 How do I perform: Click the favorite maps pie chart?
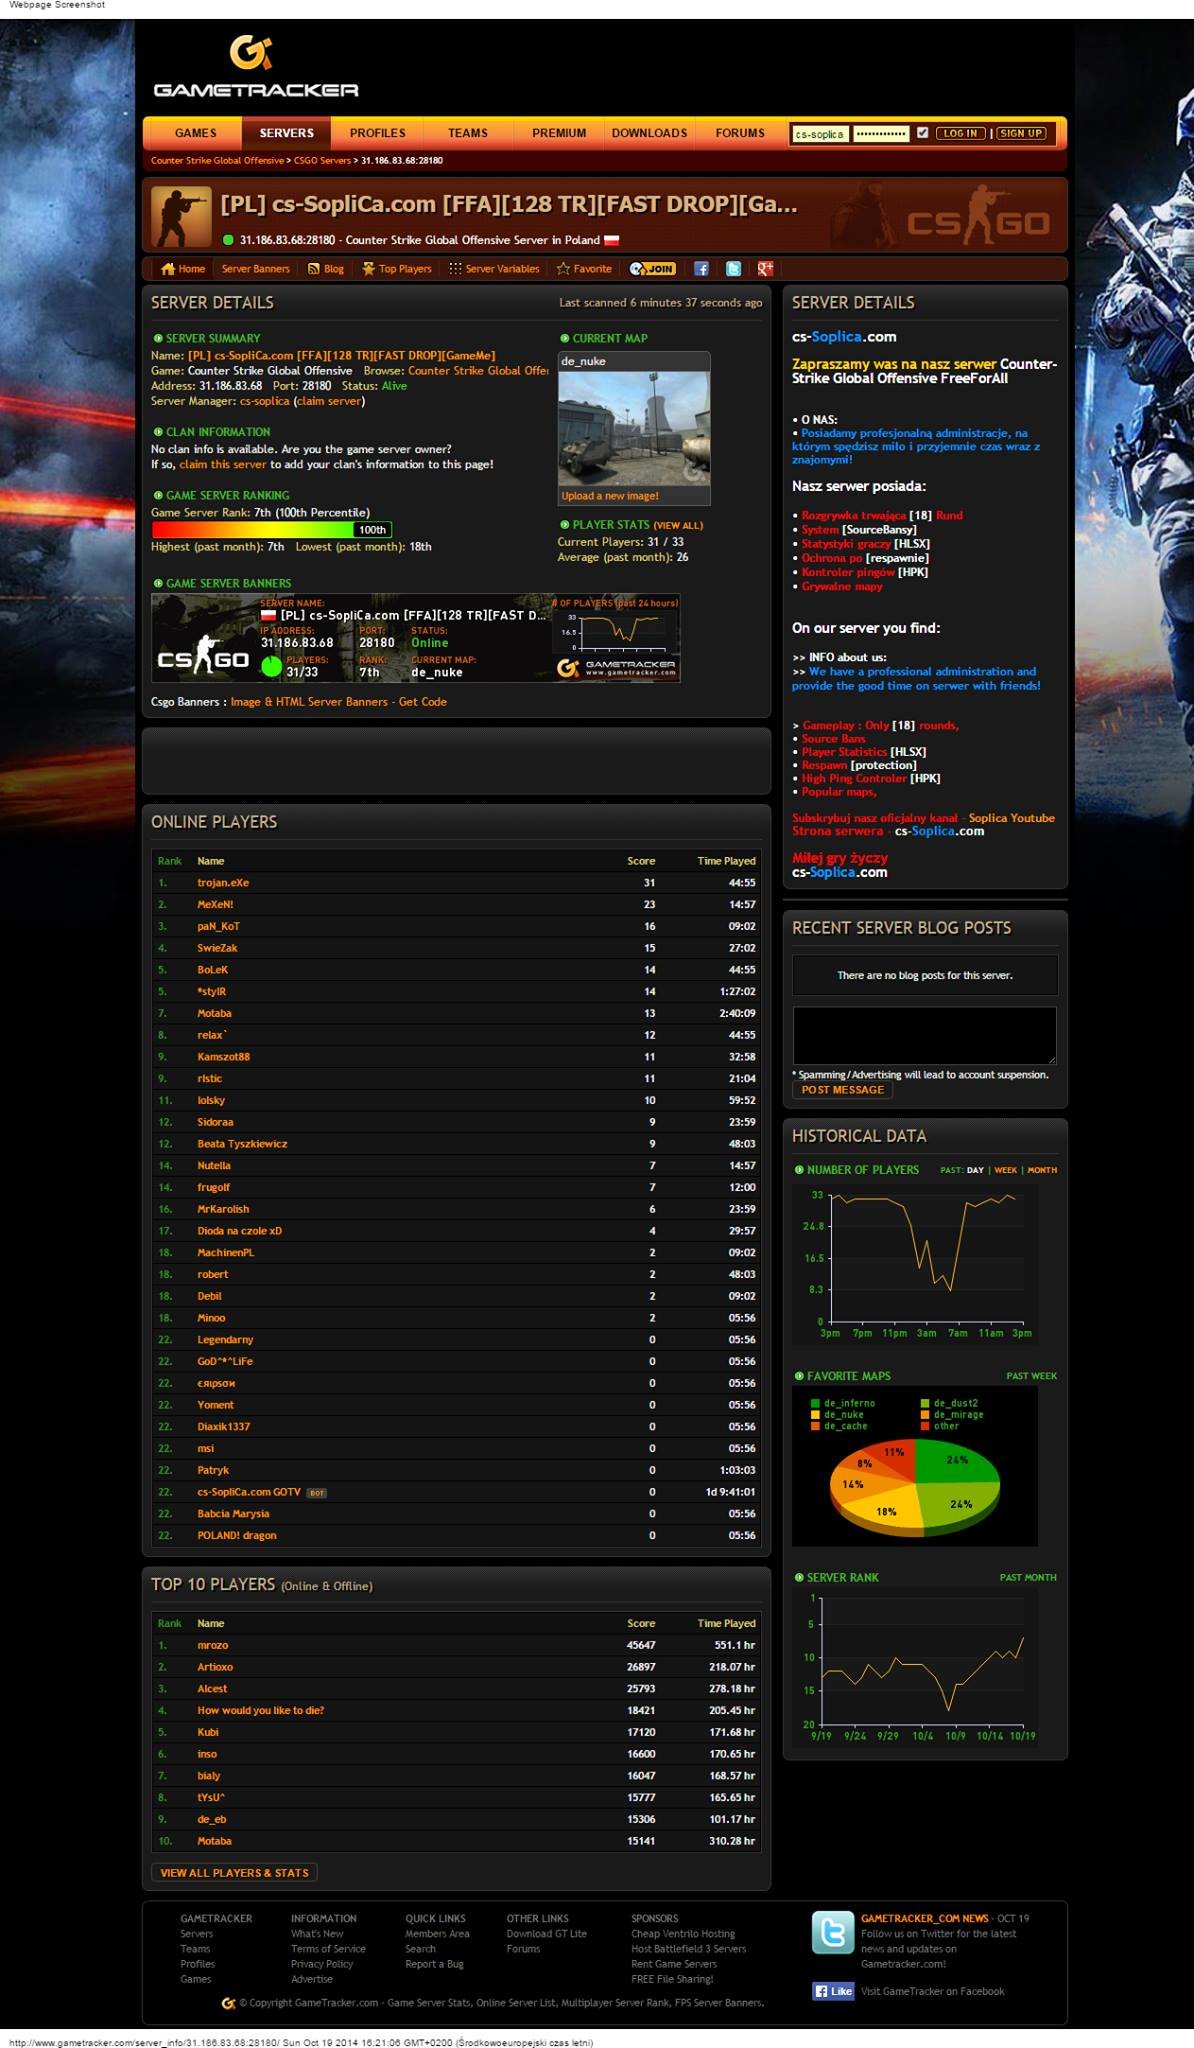[x=915, y=1487]
